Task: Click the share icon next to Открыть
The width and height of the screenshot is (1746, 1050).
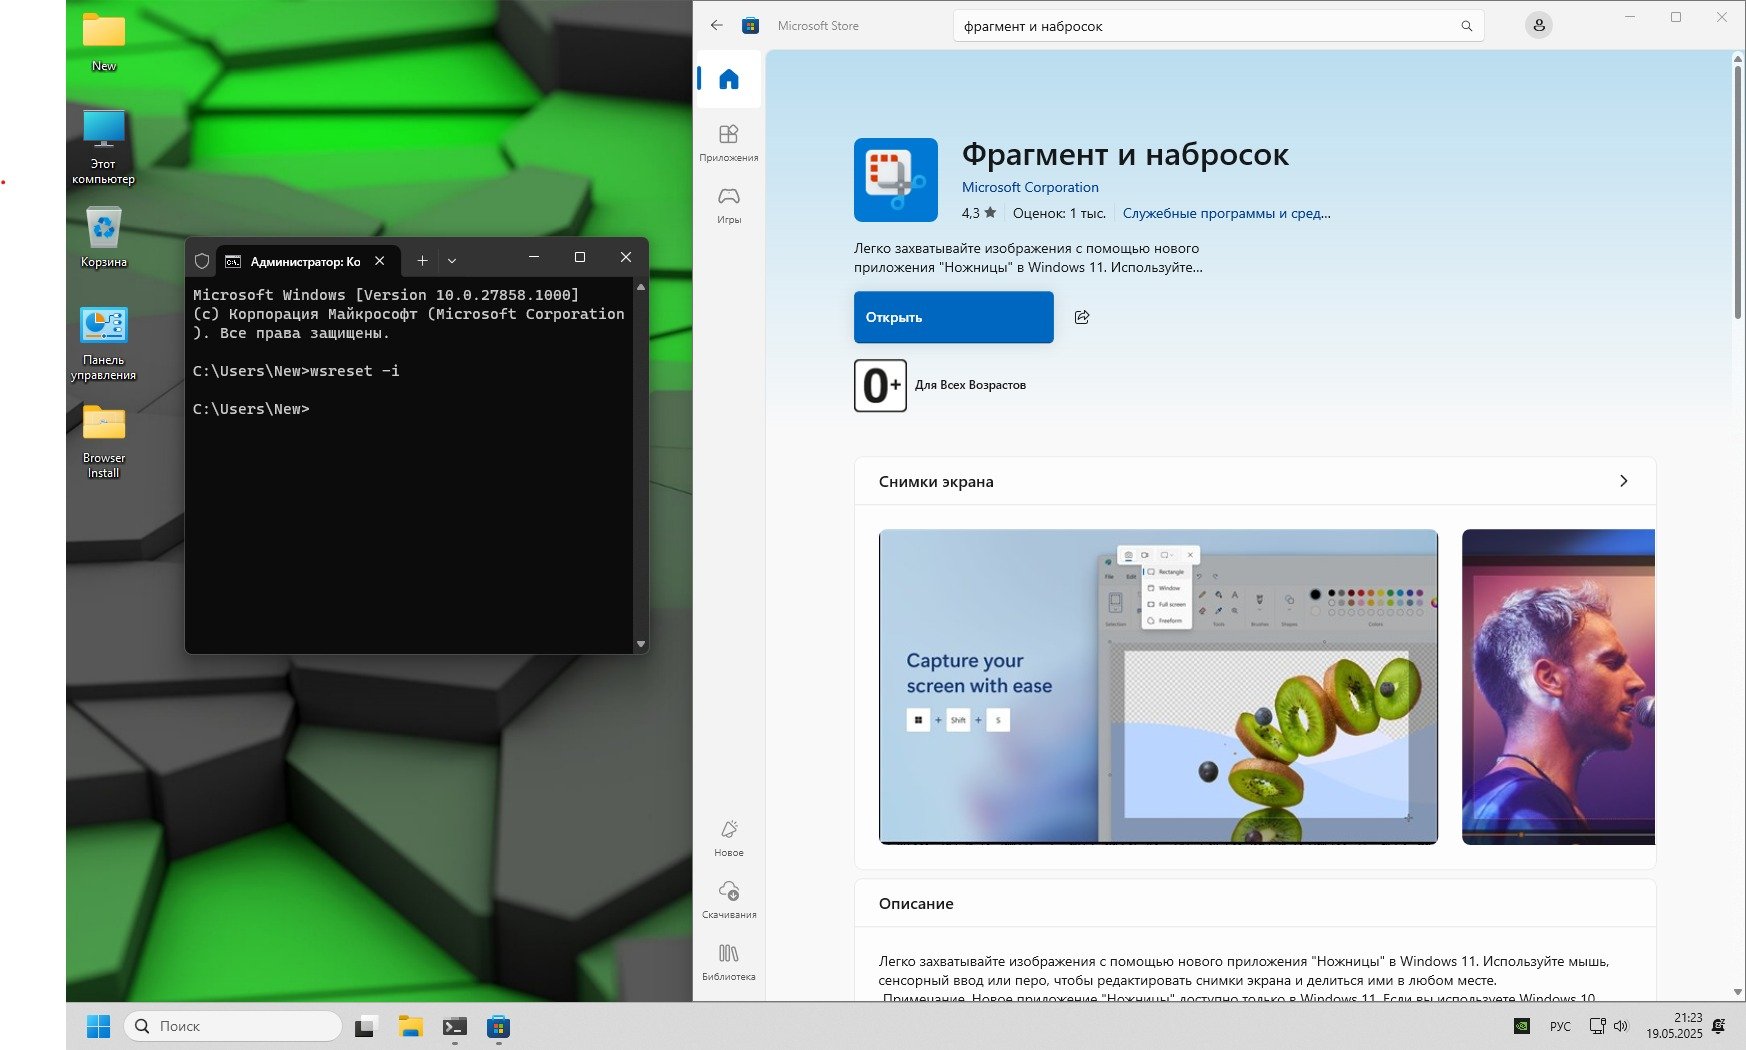Action: pyautogui.click(x=1081, y=317)
